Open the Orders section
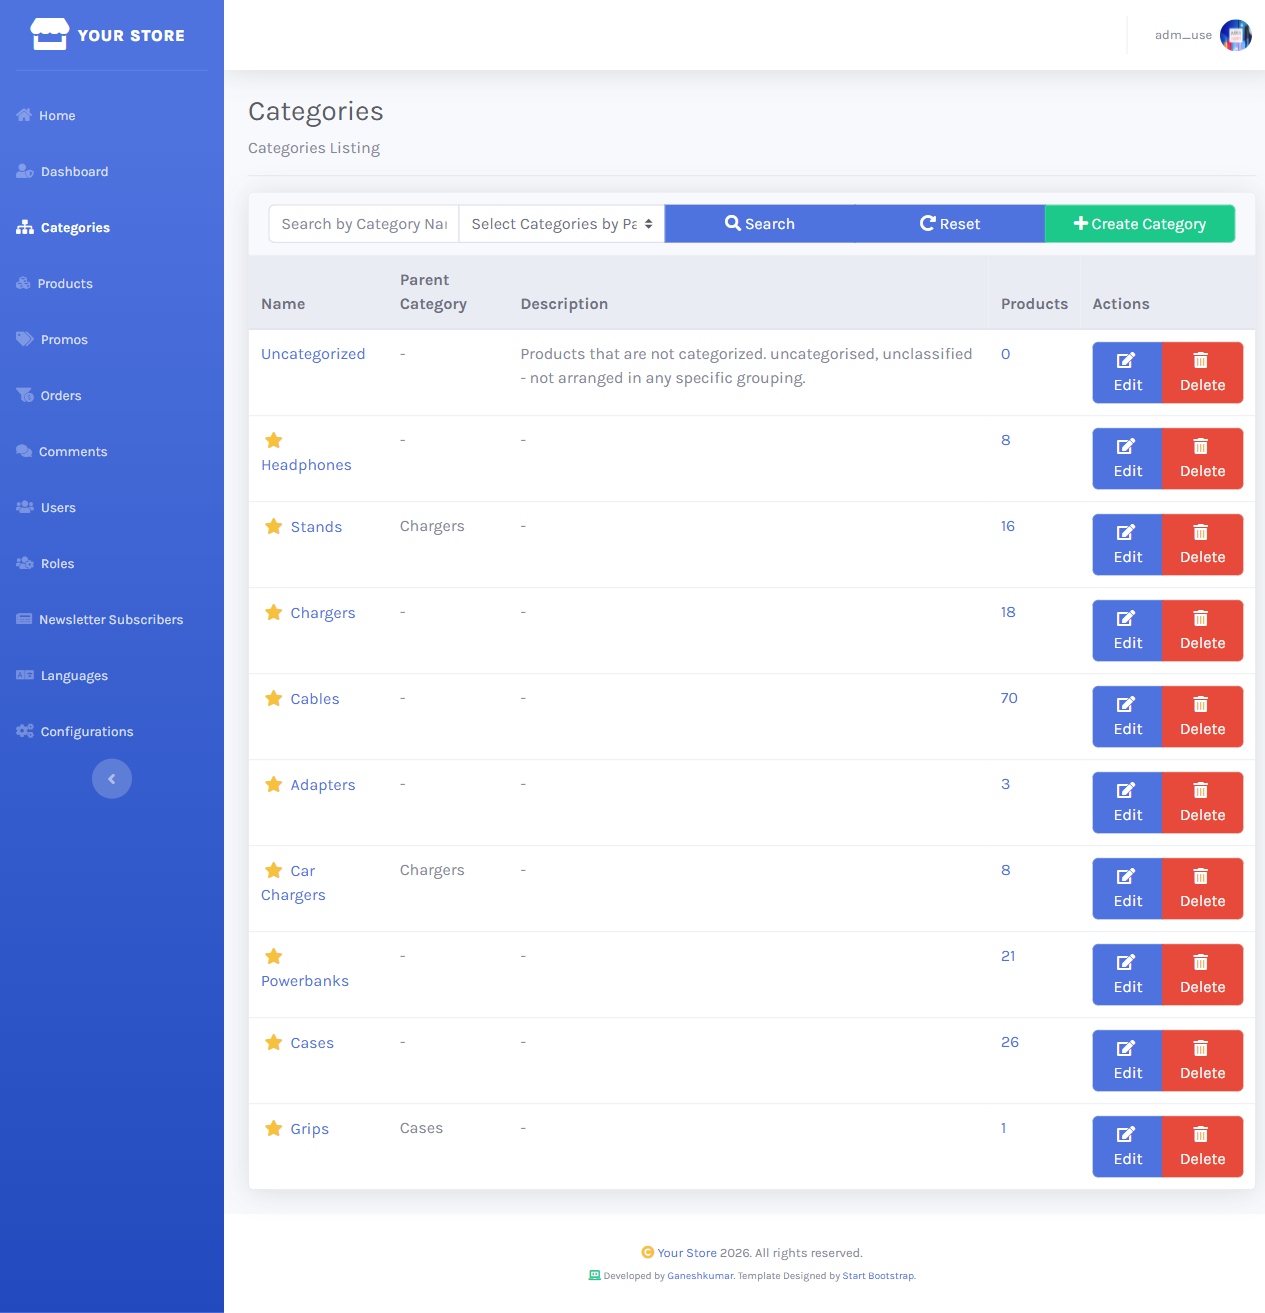Viewport: 1265px width, 1313px height. [49, 395]
